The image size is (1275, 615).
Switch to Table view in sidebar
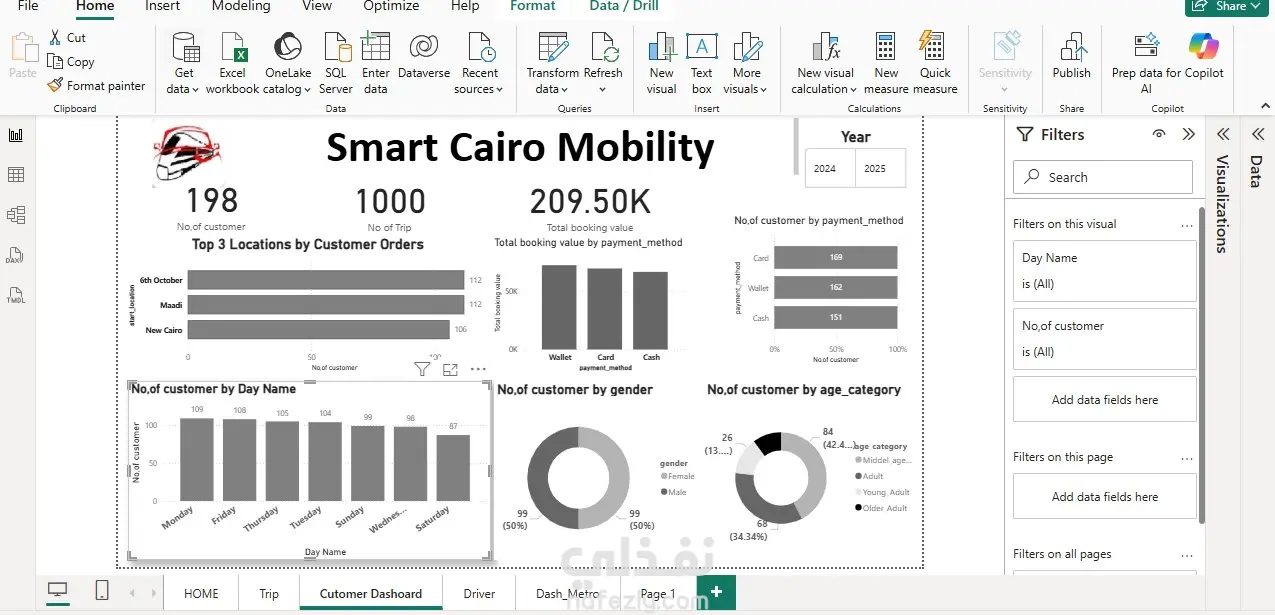(16, 175)
